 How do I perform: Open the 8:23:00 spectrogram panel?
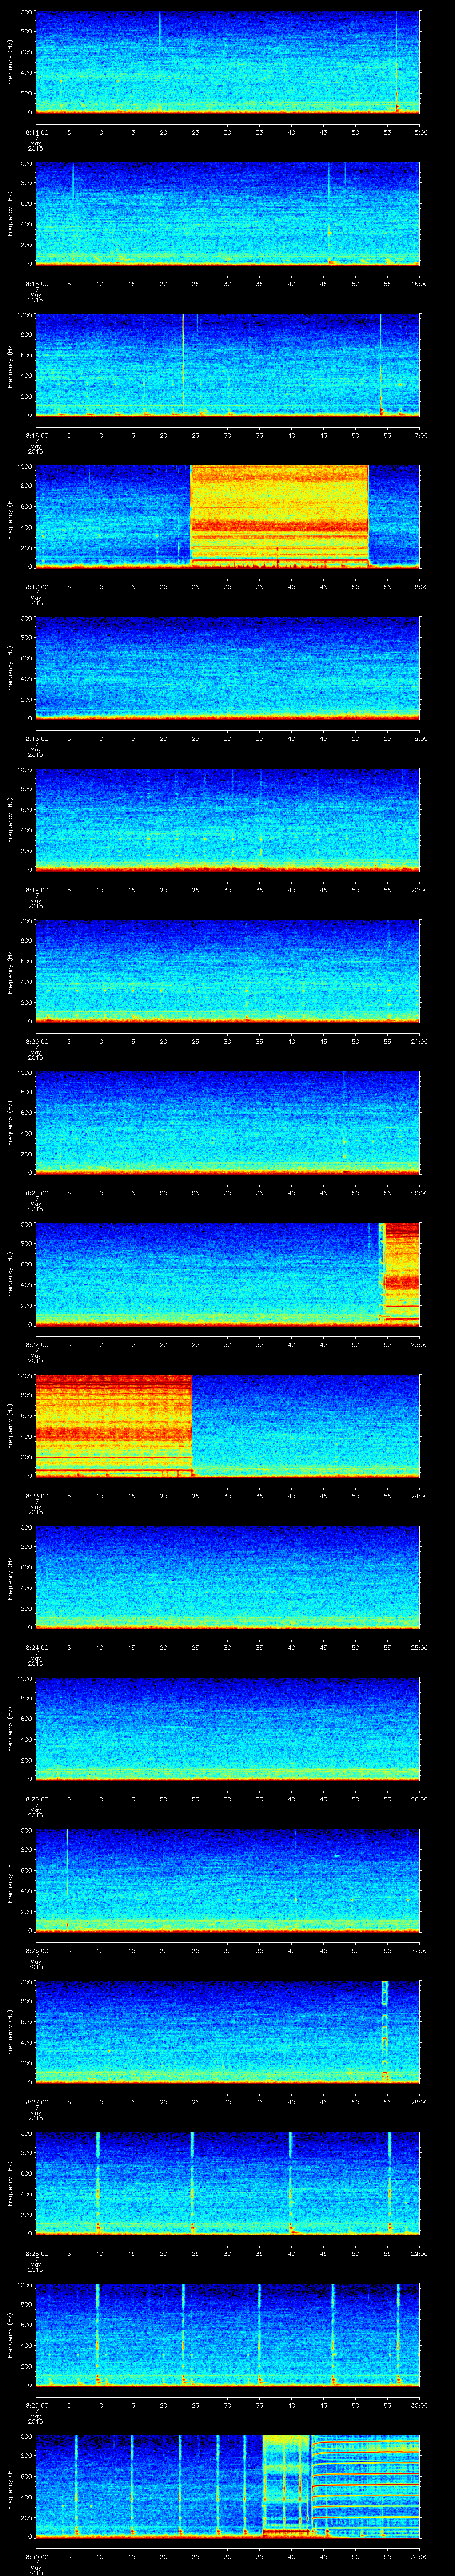227,1426
